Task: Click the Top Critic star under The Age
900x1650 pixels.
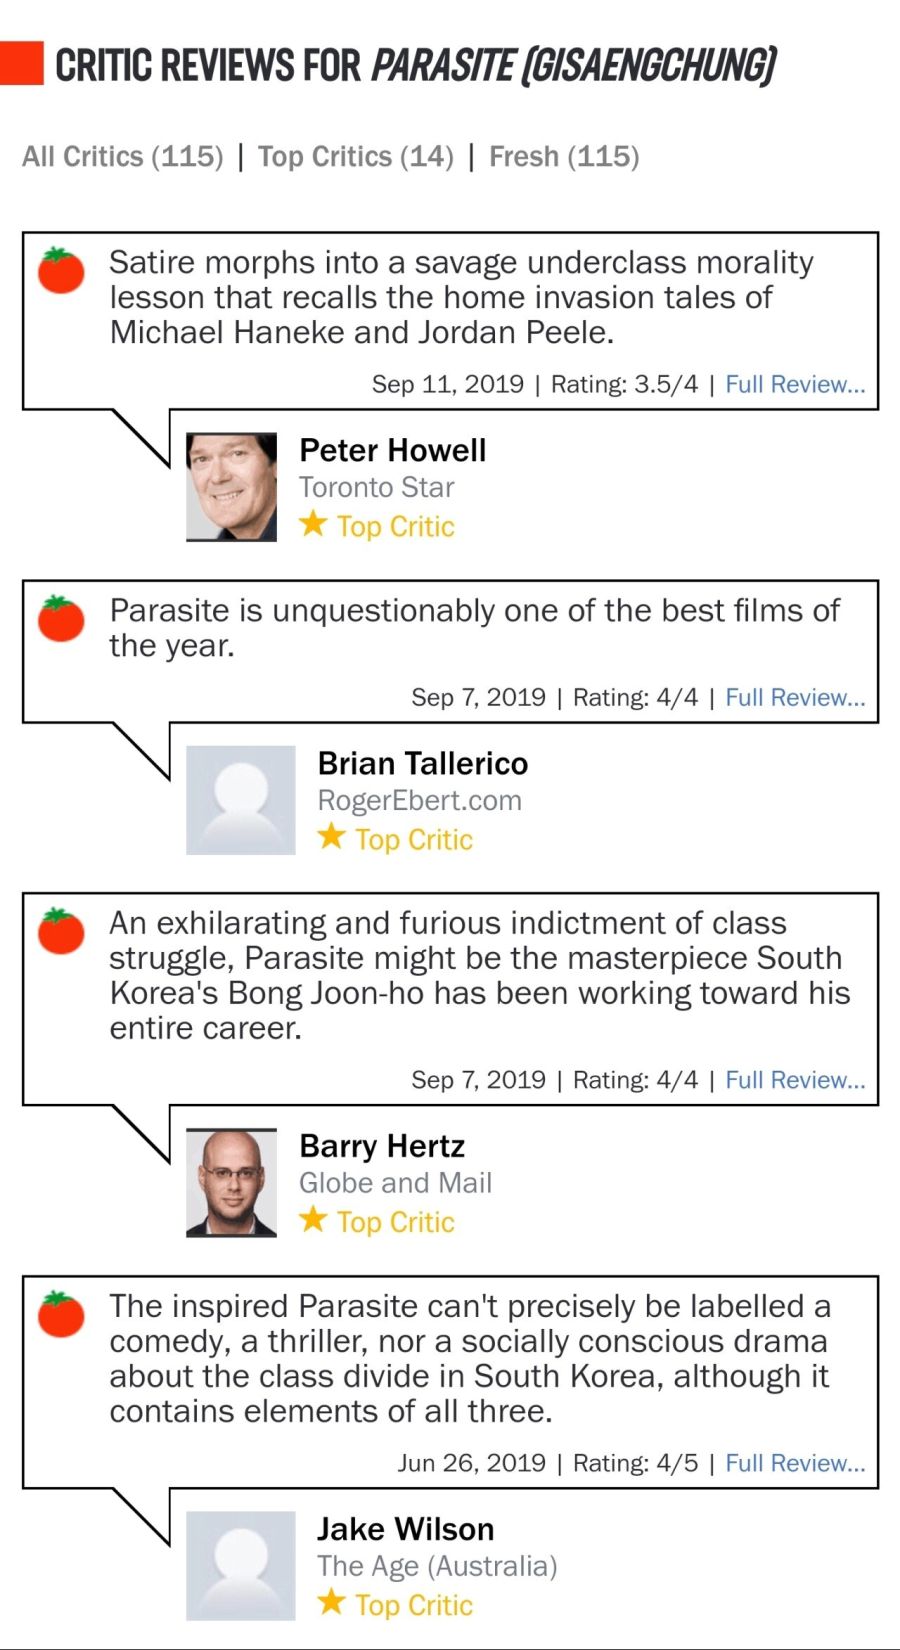Action: point(331,1602)
